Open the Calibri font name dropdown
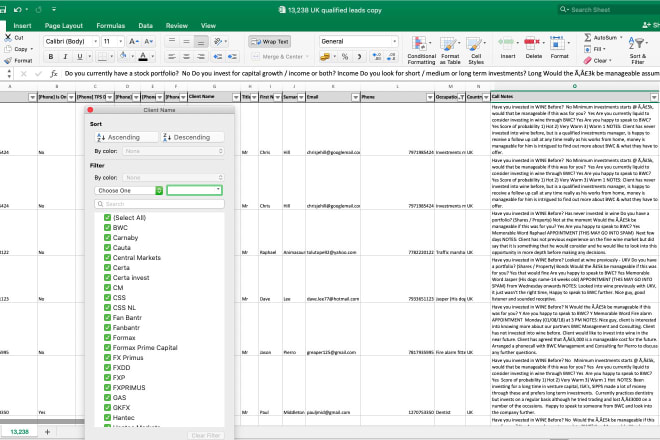The image size is (660, 440). (x=96, y=41)
